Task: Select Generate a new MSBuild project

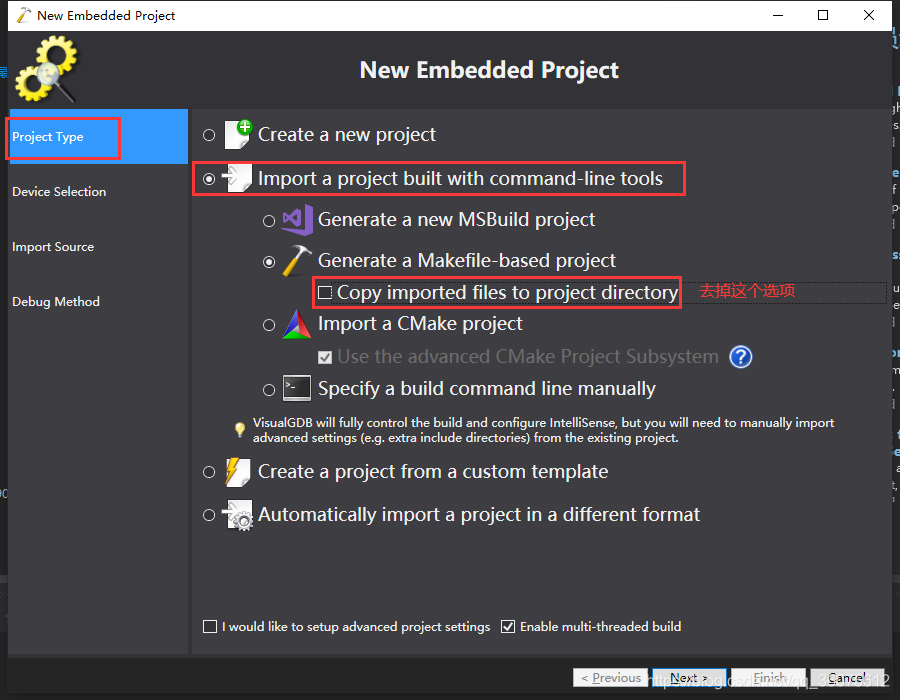Action: 269,220
